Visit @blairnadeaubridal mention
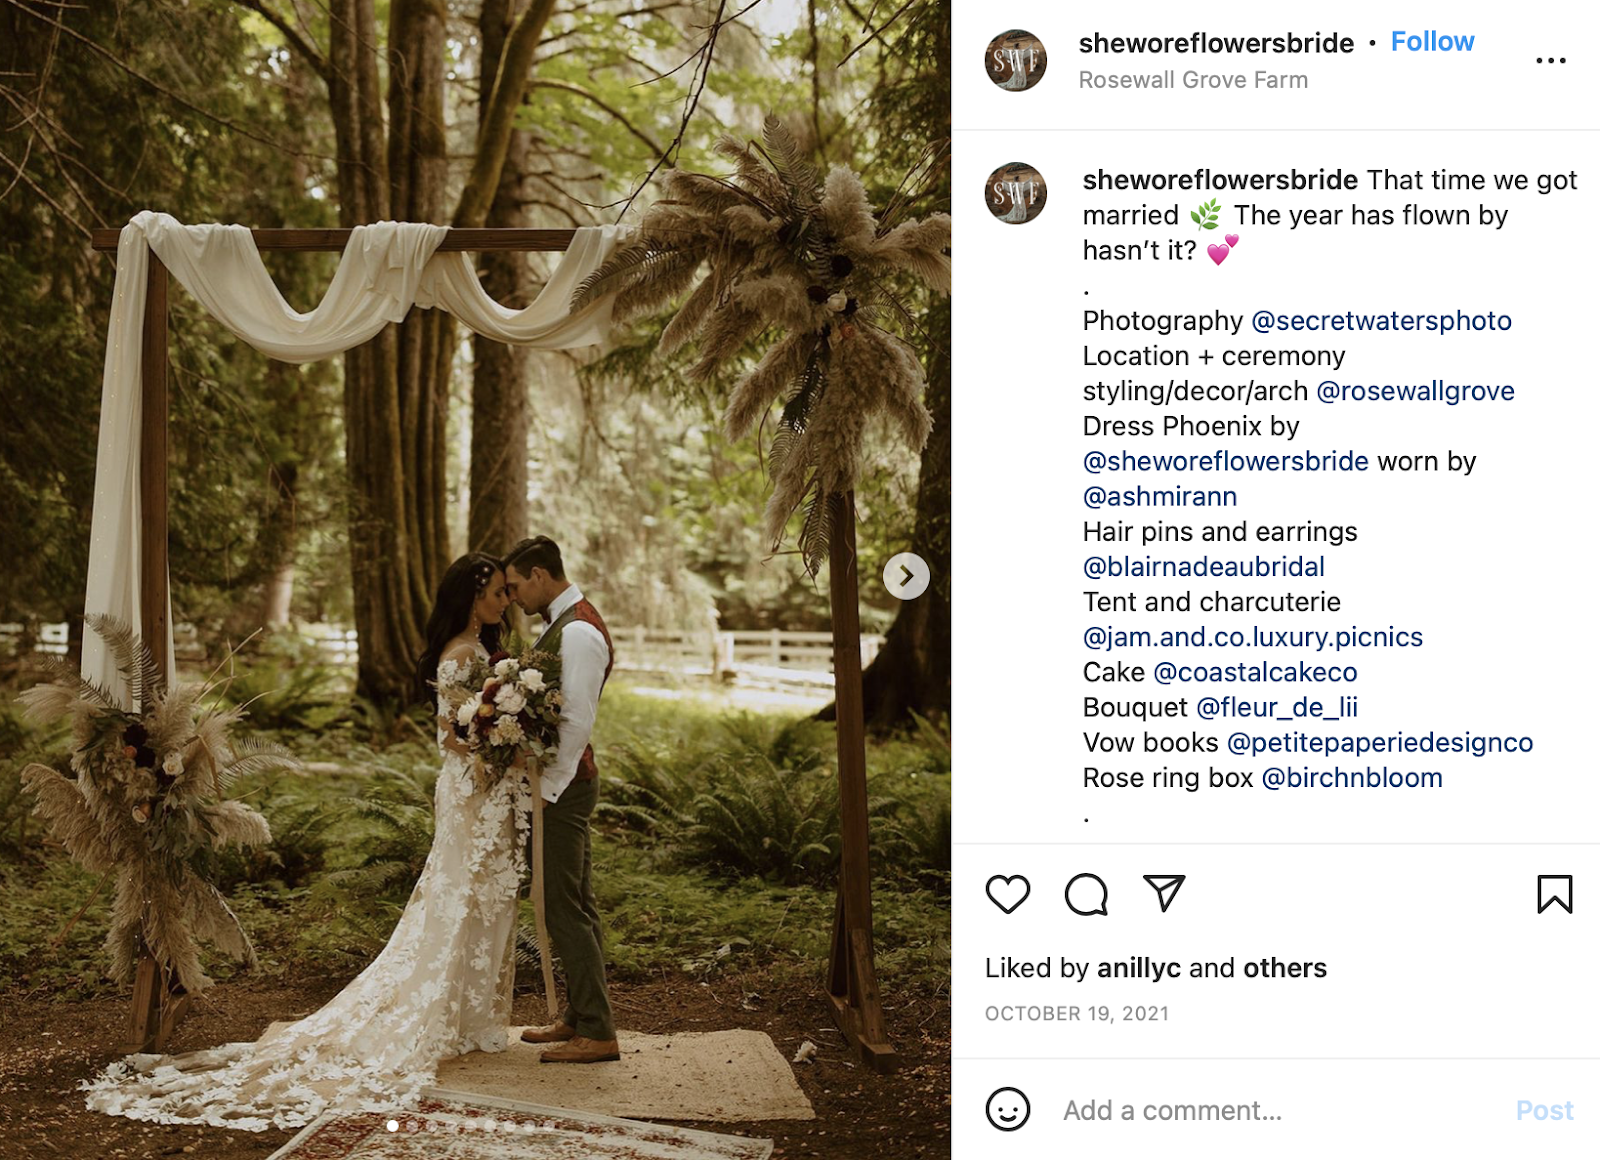 coord(1203,567)
